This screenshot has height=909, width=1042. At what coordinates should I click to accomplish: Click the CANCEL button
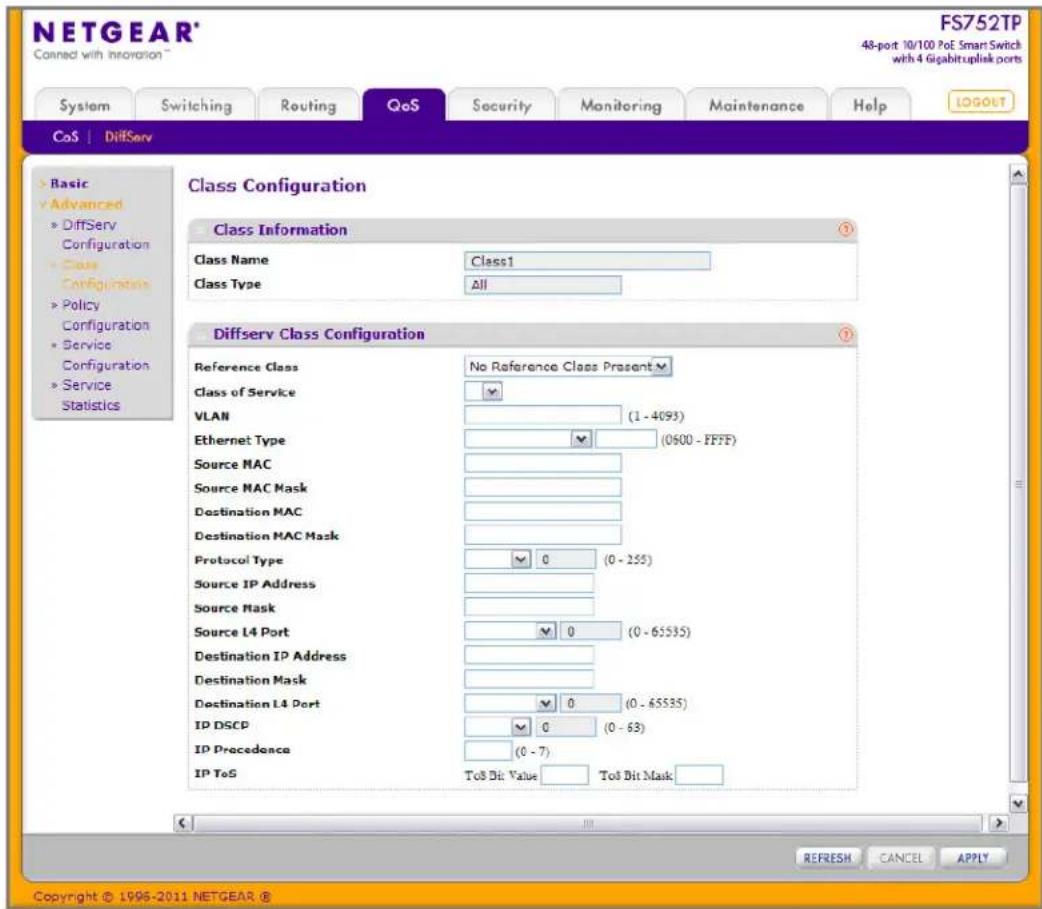pyautogui.click(x=900, y=858)
